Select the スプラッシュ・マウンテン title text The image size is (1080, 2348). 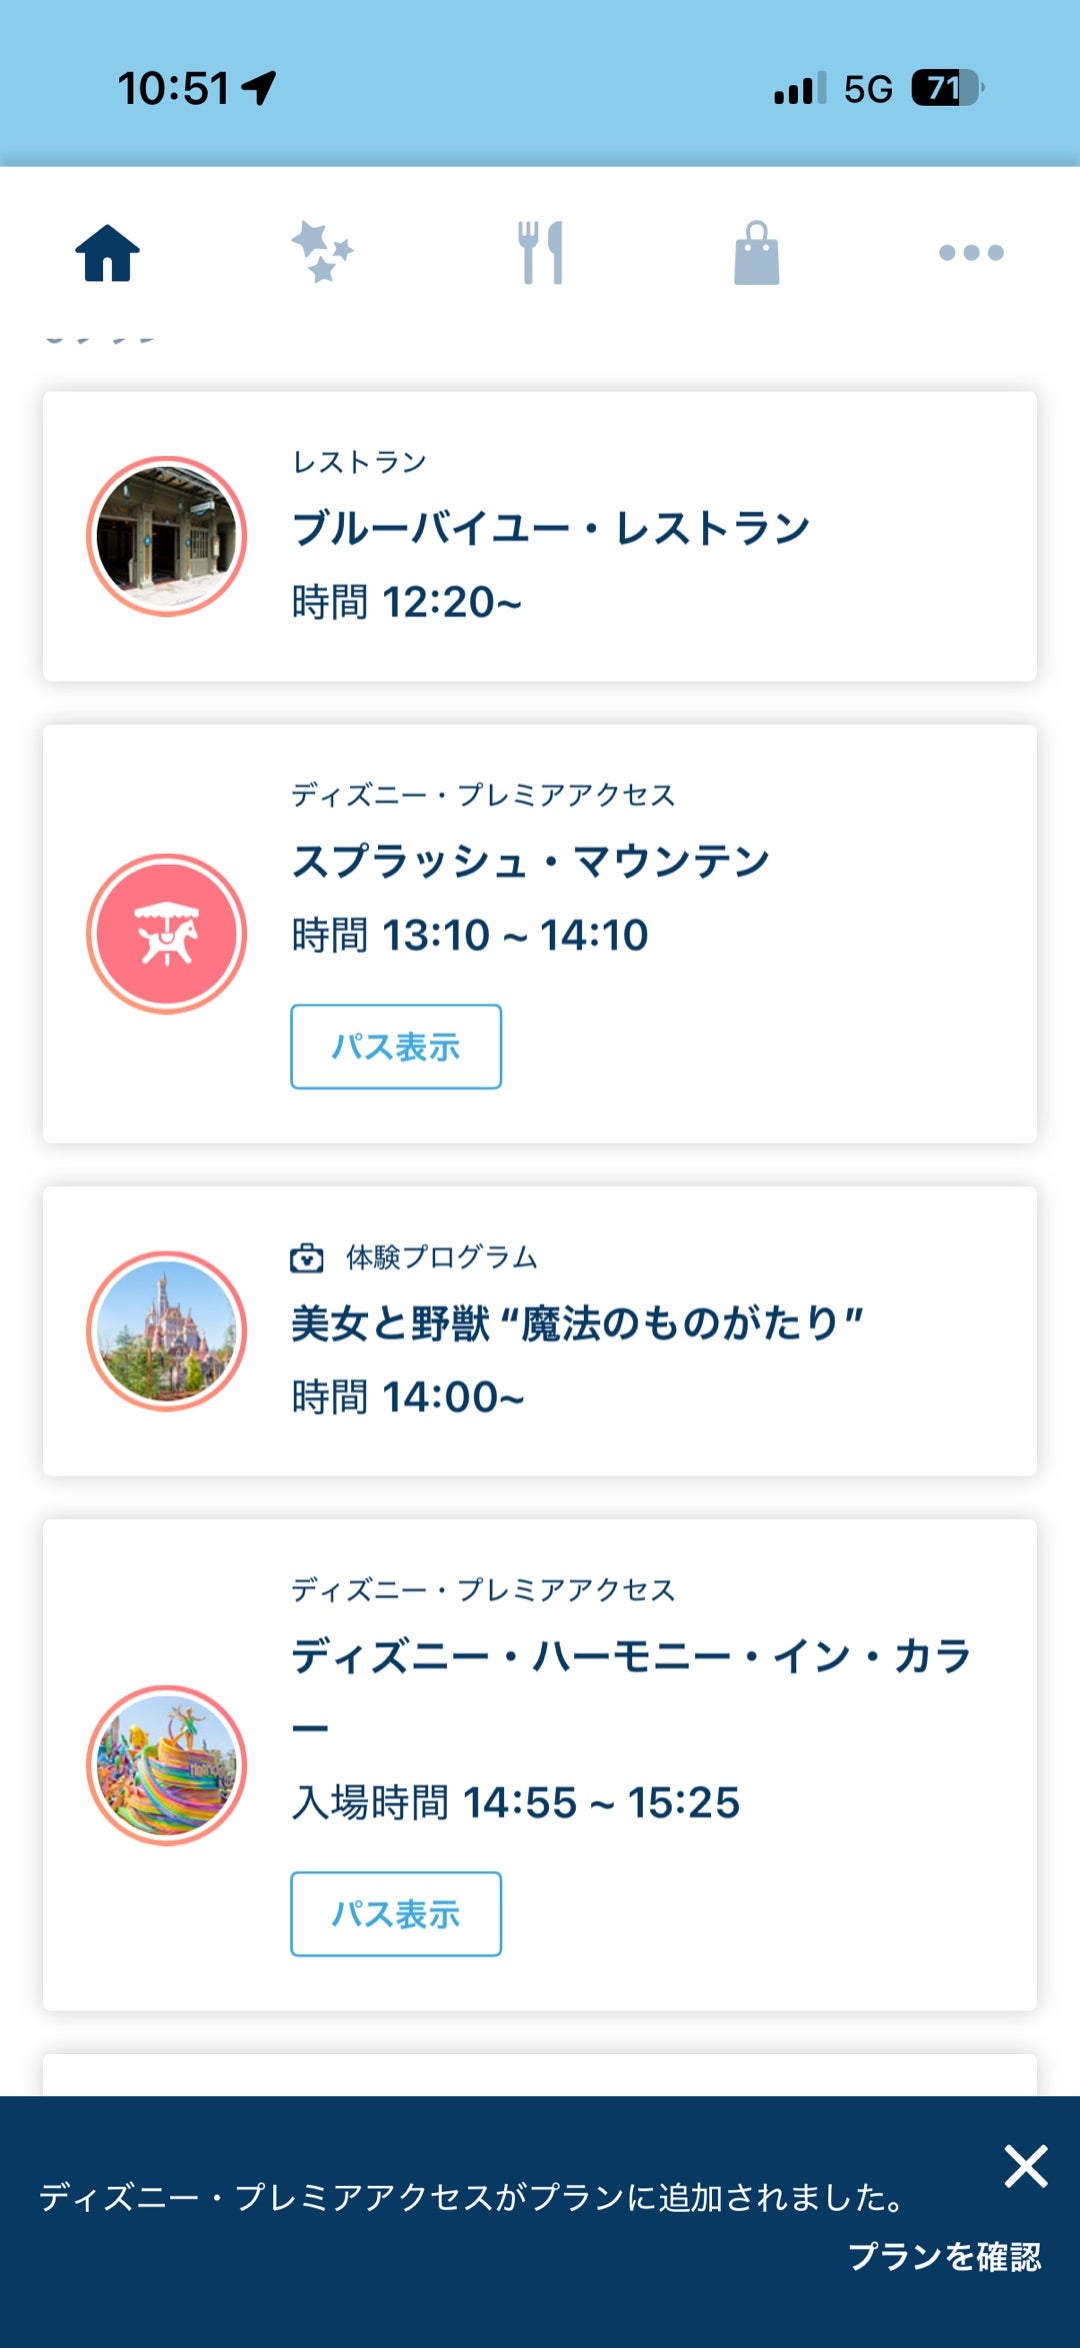point(531,862)
